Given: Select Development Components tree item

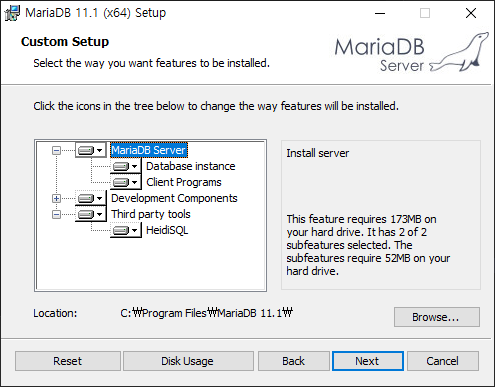Looking at the screenshot, I should [174, 198].
